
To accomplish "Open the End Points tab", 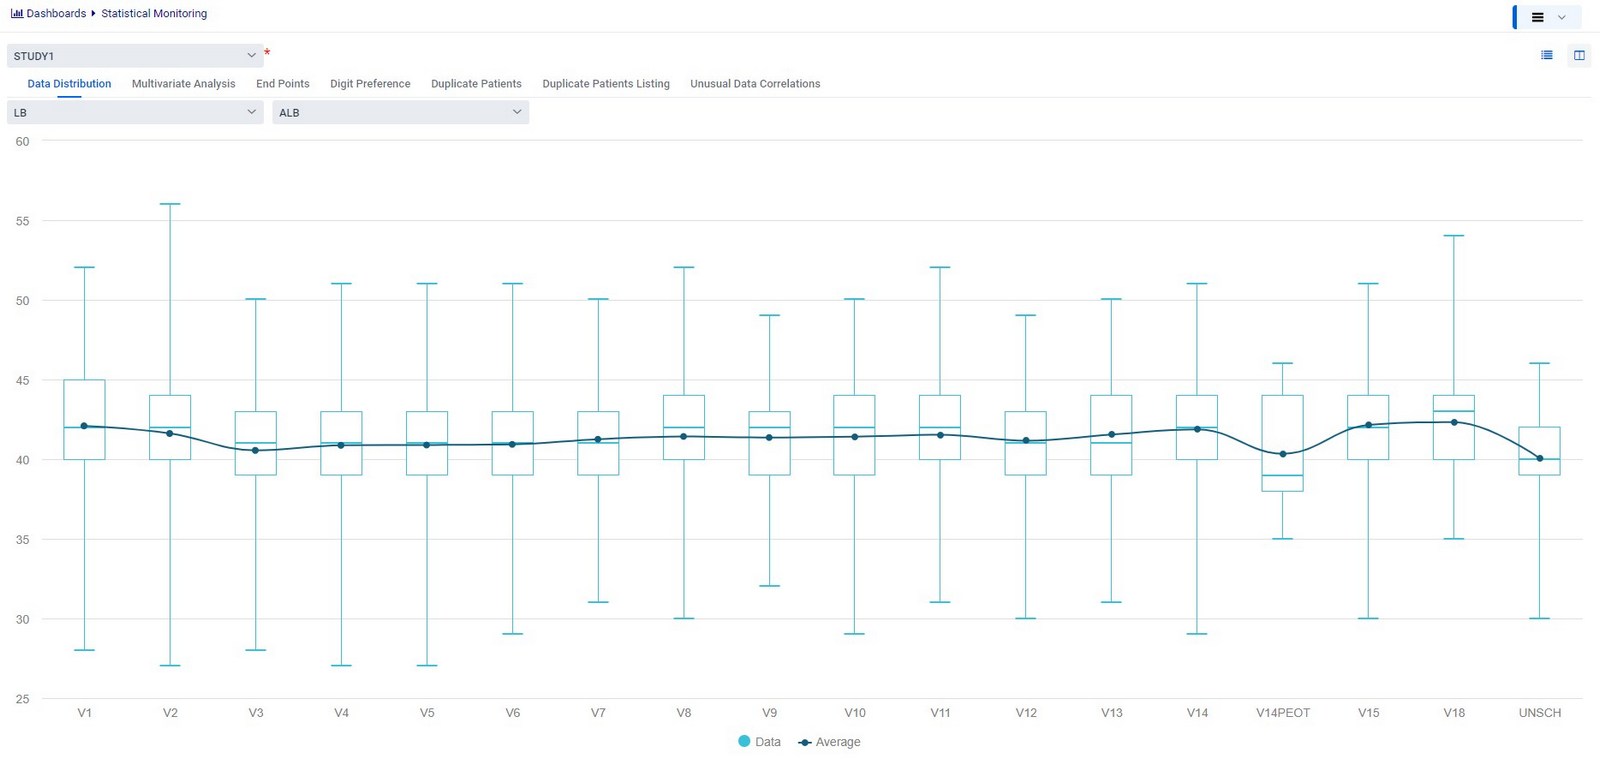I will (x=283, y=84).
